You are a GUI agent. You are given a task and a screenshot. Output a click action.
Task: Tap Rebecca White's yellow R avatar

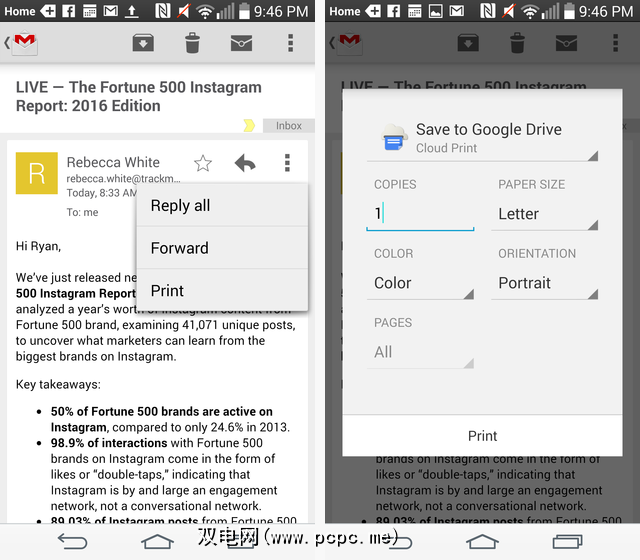pyautogui.click(x=37, y=173)
